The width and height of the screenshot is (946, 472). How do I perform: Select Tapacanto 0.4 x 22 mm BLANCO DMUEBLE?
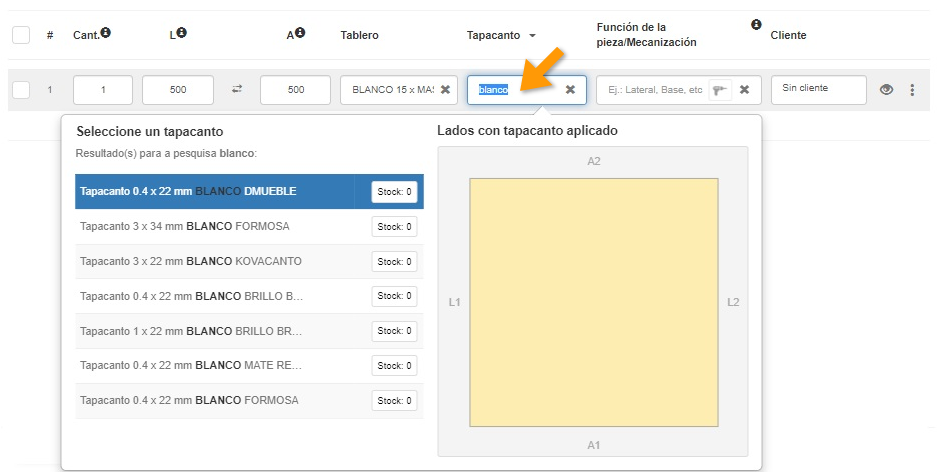[249, 192]
